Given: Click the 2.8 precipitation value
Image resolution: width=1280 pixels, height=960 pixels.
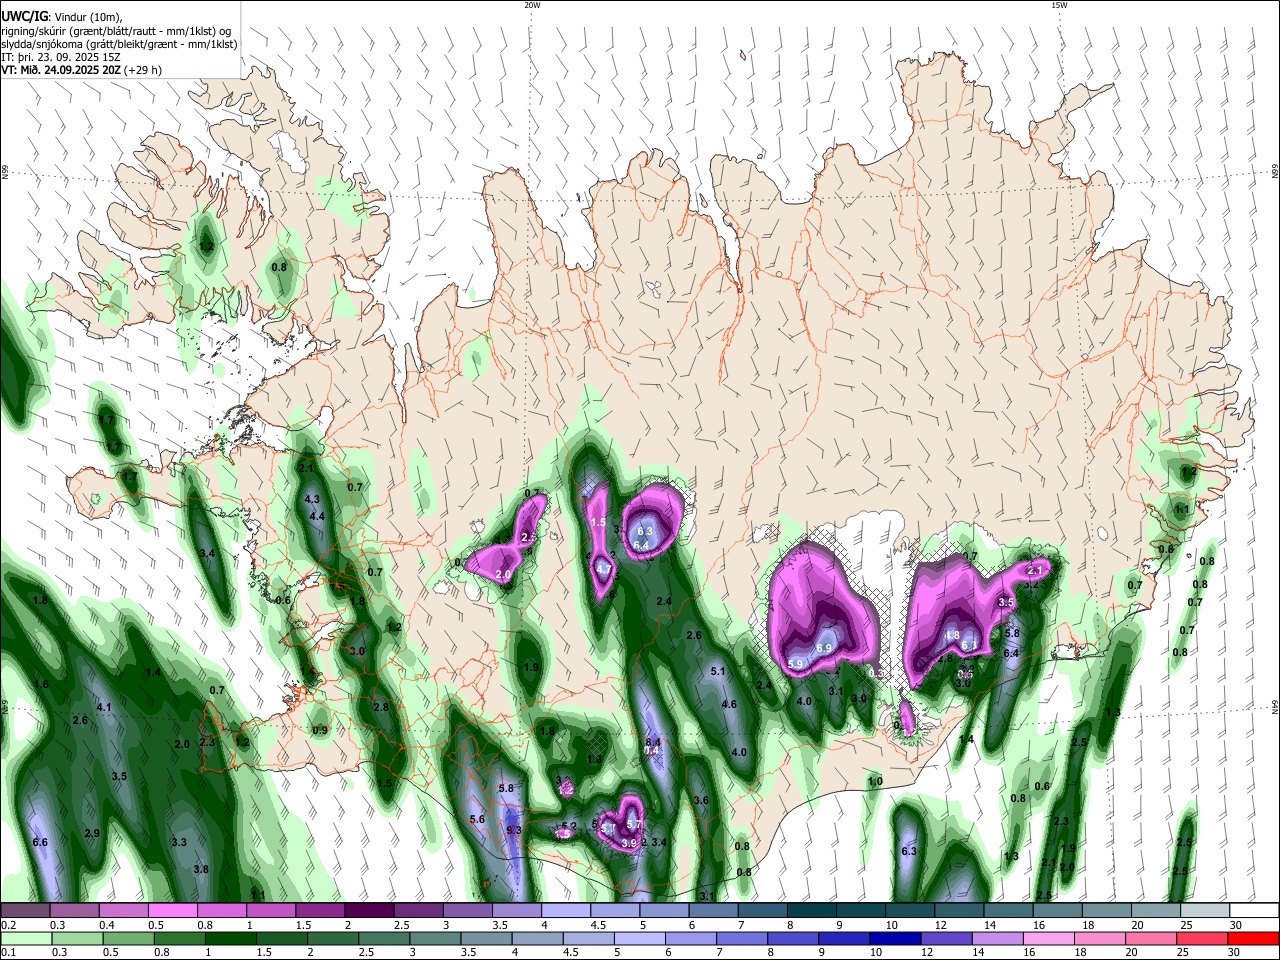Looking at the screenshot, I should 381,707.
